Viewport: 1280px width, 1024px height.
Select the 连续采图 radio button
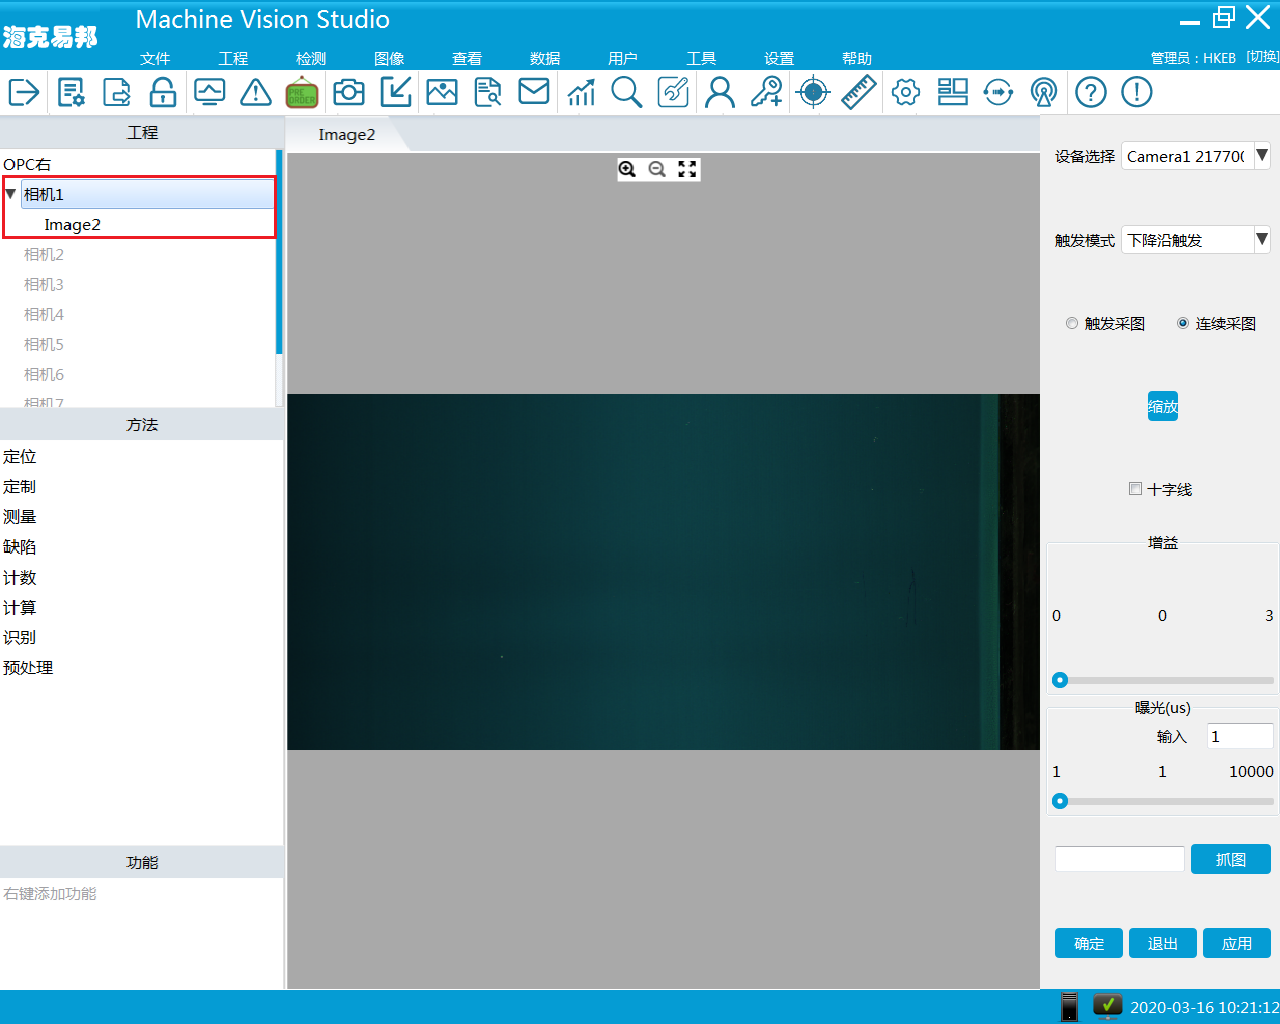(x=1183, y=323)
